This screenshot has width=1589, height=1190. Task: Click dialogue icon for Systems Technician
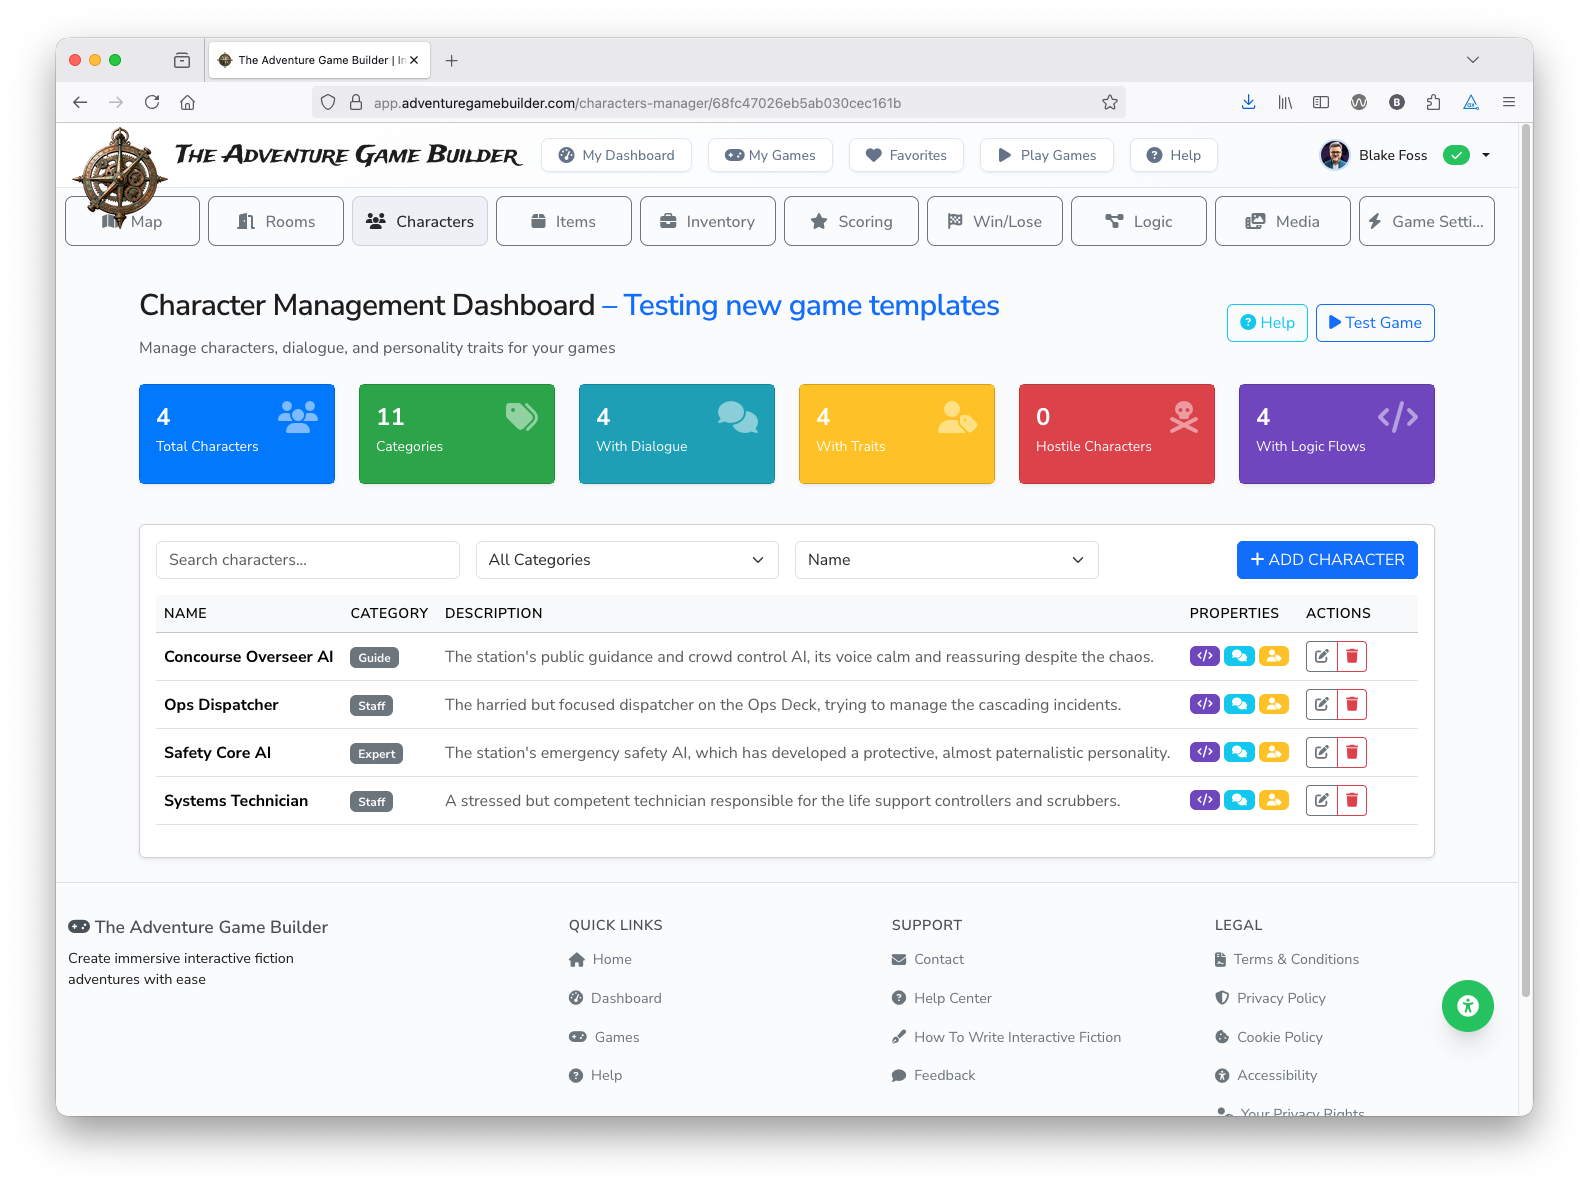tap(1239, 800)
